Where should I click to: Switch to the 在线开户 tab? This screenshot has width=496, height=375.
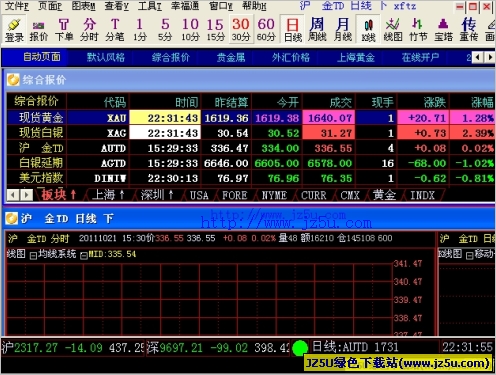click(420, 57)
